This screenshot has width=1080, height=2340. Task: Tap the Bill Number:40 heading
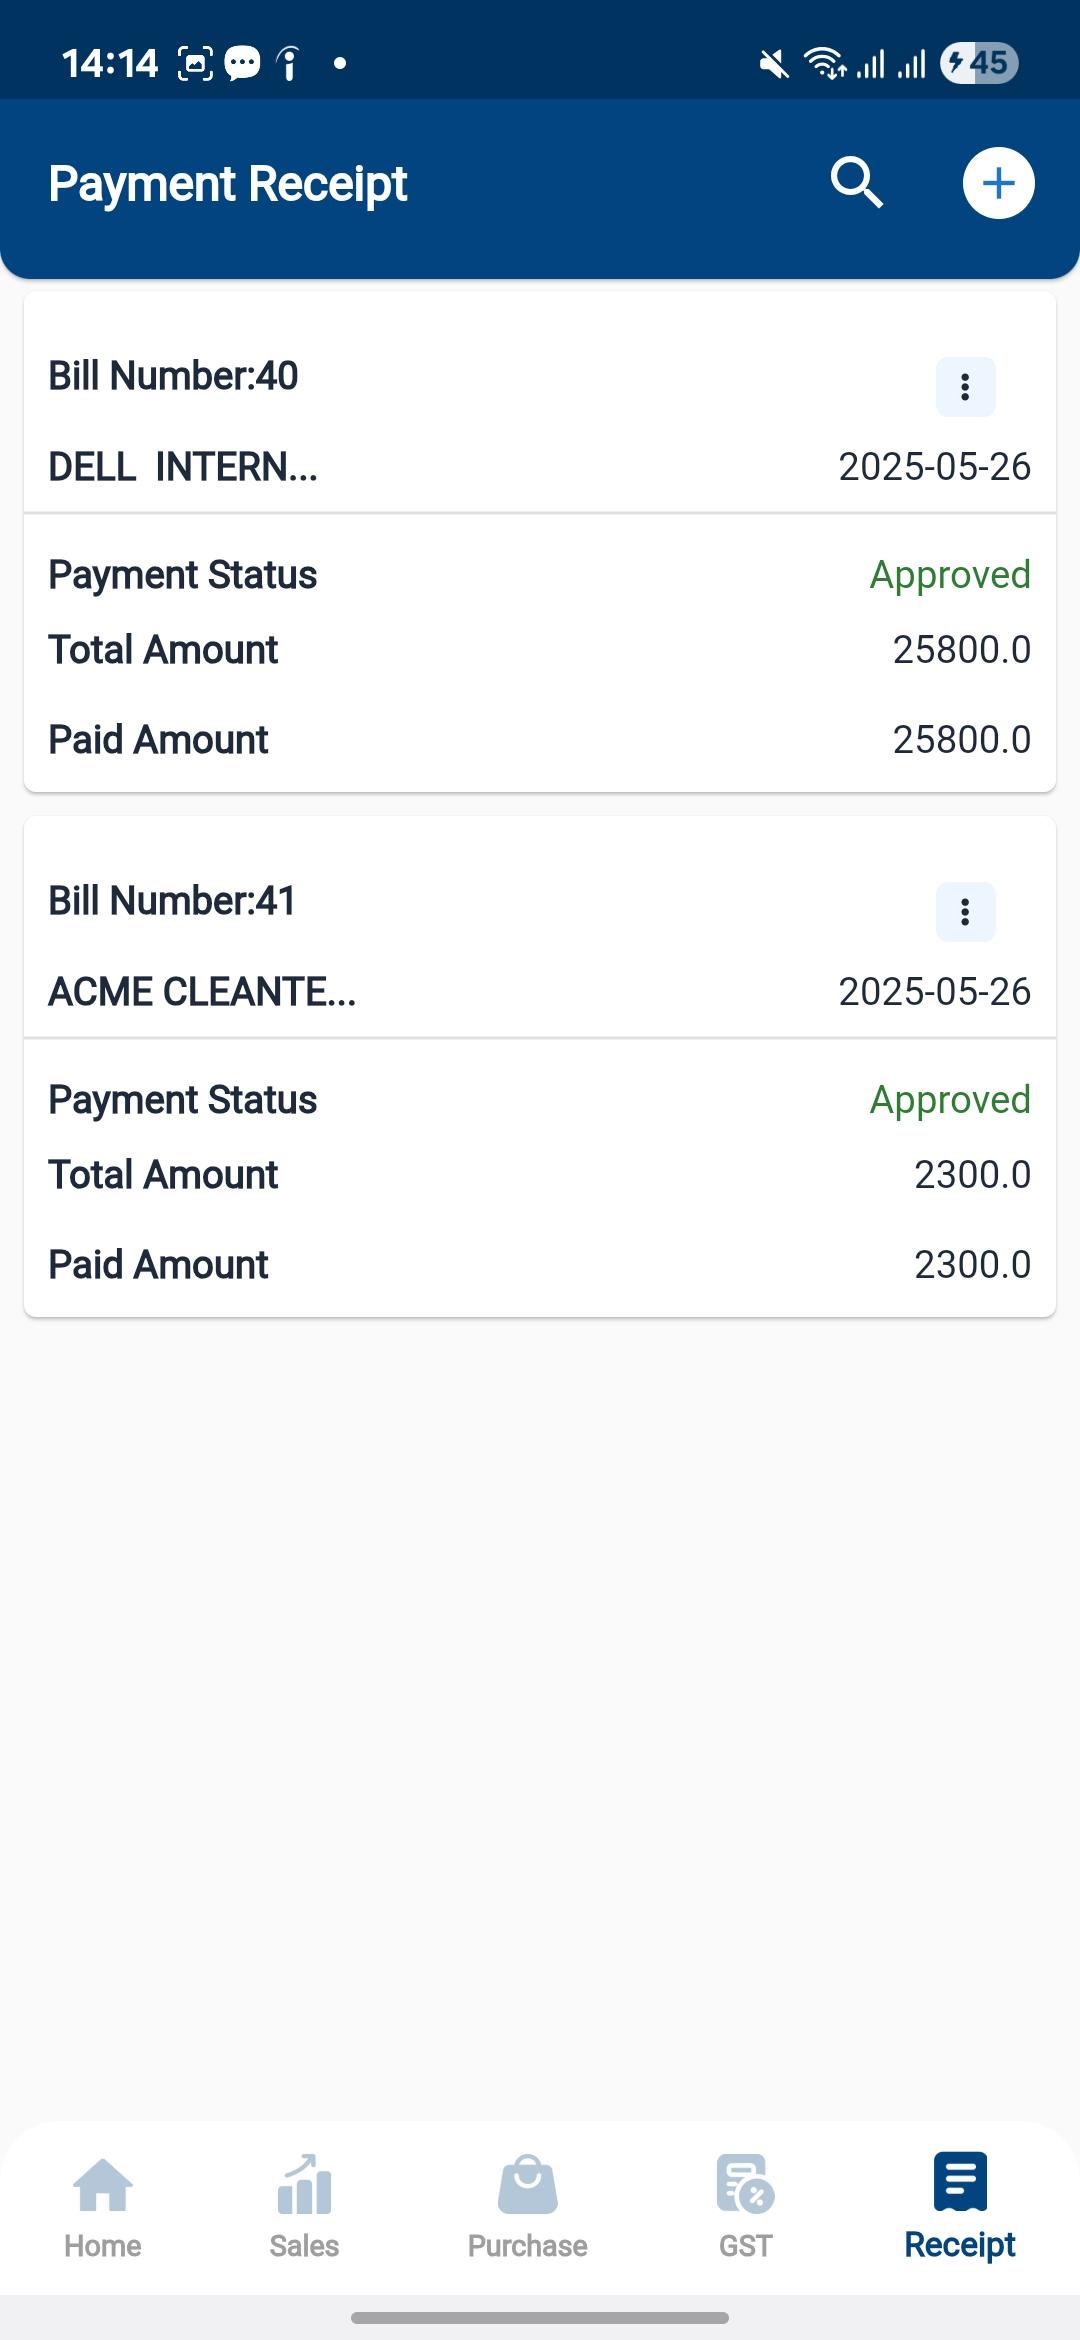(x=174, y=376)
